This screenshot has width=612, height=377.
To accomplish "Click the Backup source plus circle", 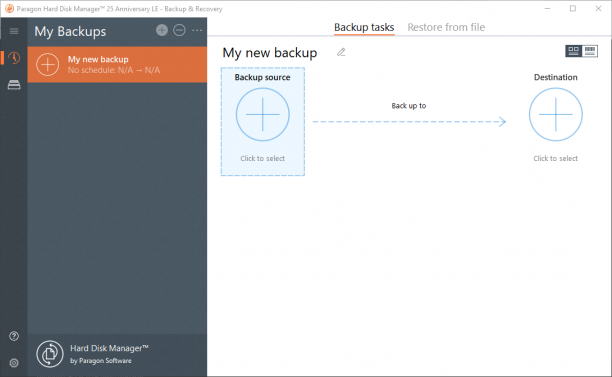I will 263,114.
